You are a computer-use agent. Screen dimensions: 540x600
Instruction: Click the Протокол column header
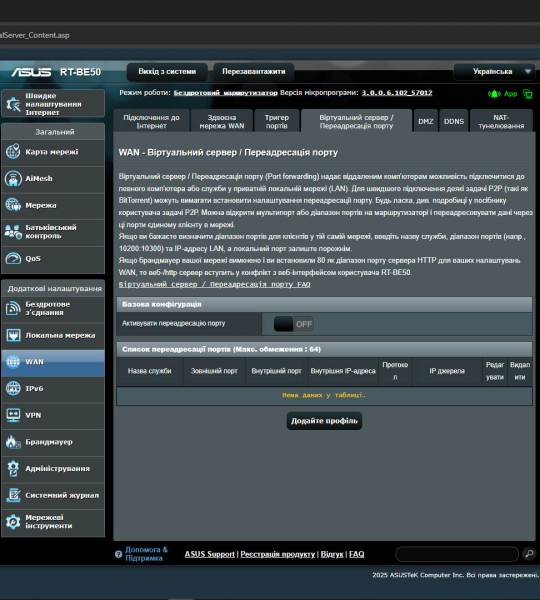[395, 371]
